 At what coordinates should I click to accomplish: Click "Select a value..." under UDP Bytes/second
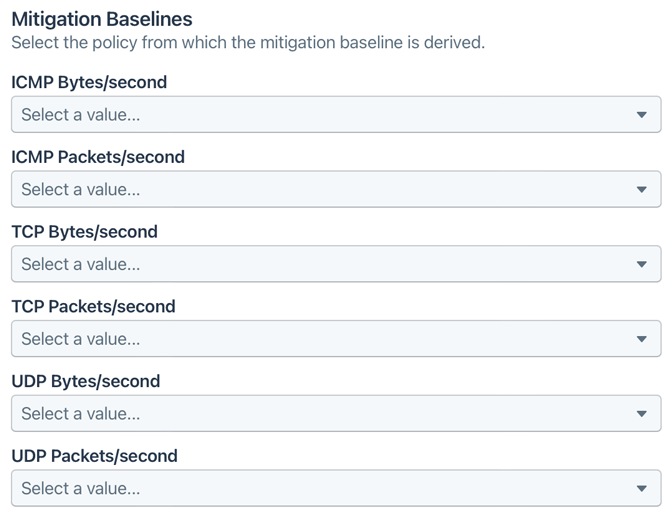[x=81, y=414]
